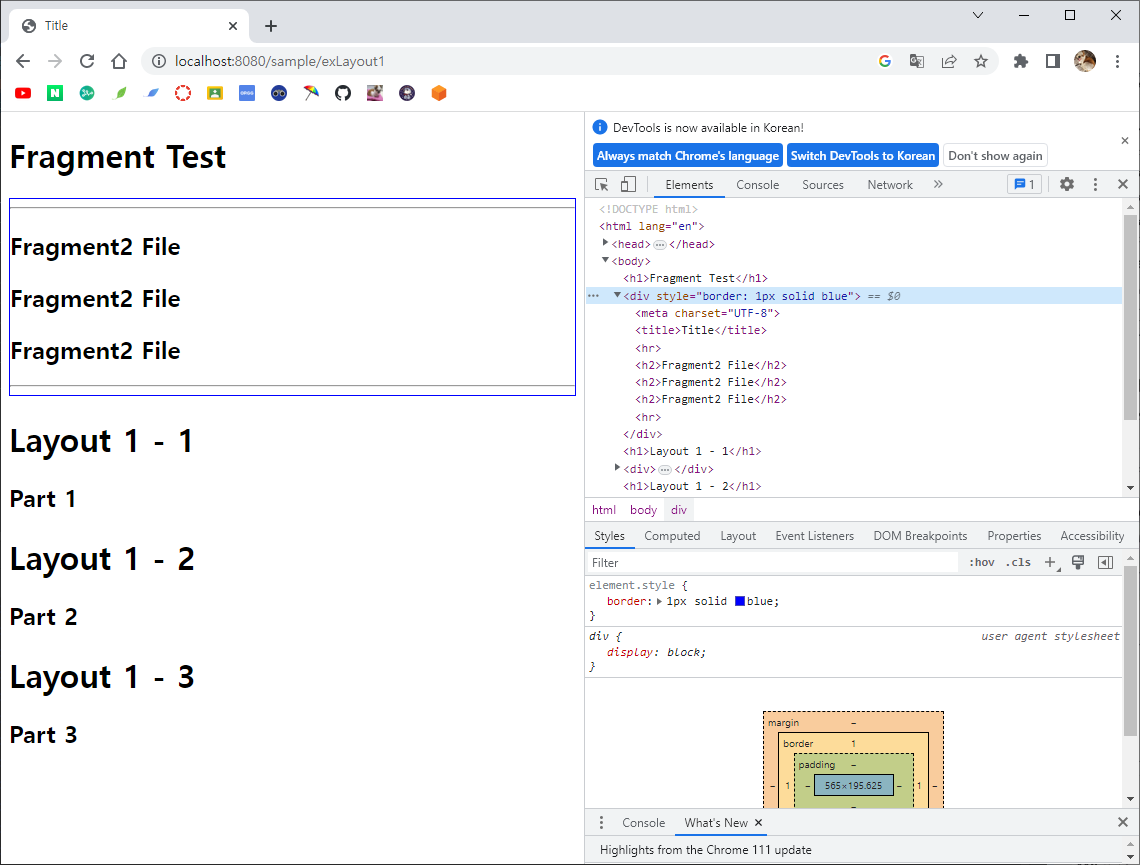Collapse the blue-bordered div node
The width and height of the screenshot is (1140, 865).
[x=617, y=295]
